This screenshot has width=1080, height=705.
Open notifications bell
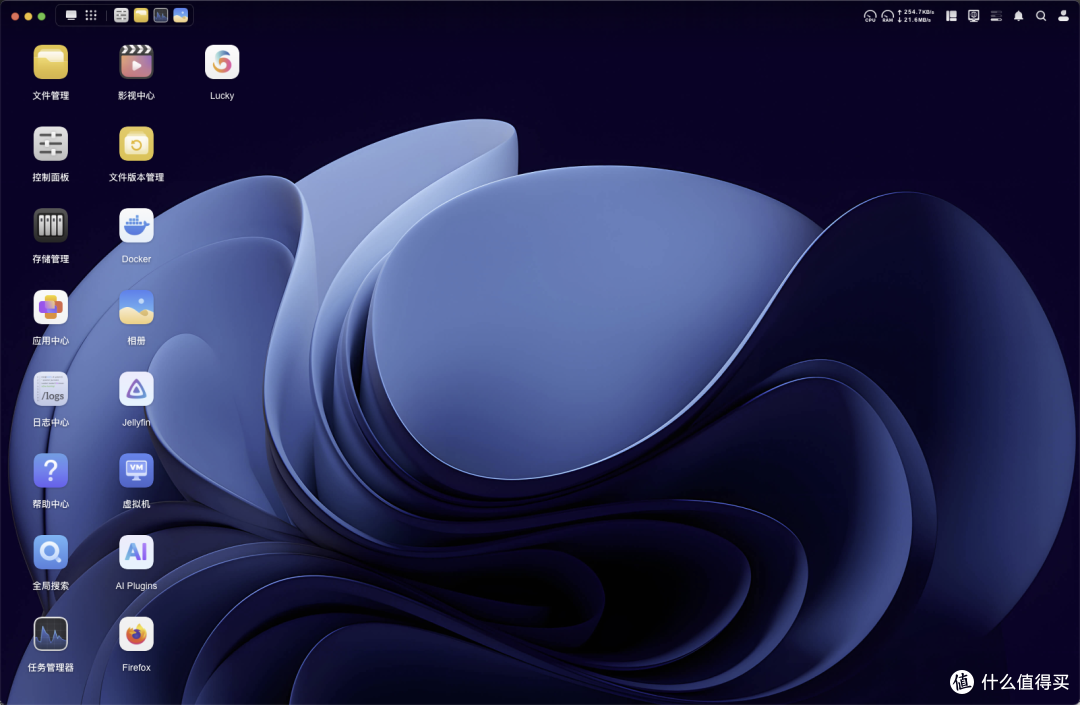(1019, 16)
